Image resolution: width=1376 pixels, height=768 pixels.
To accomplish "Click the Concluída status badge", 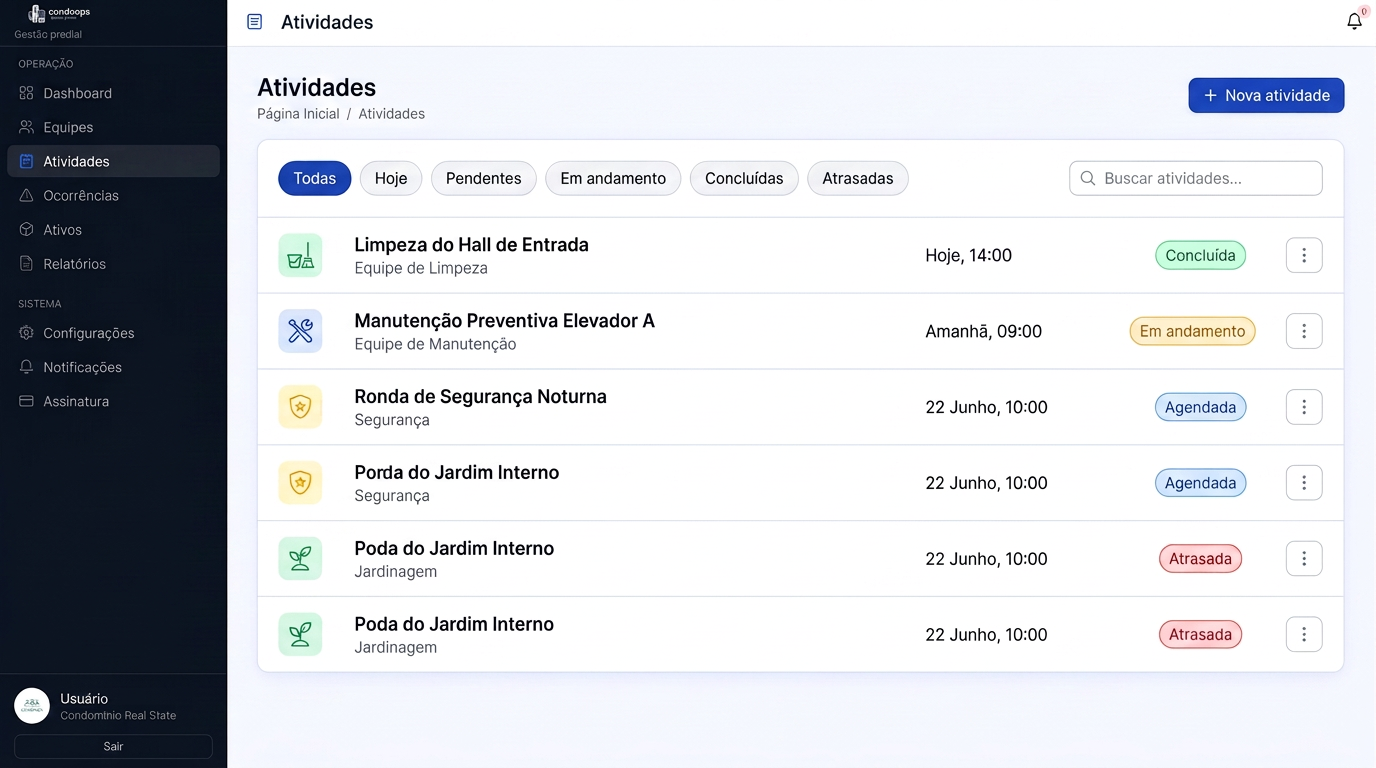I will click(1200, 255).
